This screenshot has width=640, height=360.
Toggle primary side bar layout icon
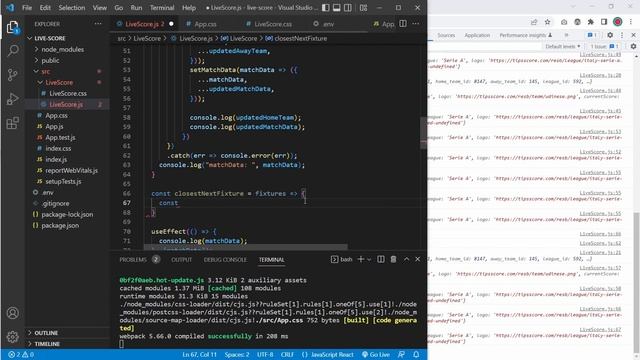click(x=326, y=8)
